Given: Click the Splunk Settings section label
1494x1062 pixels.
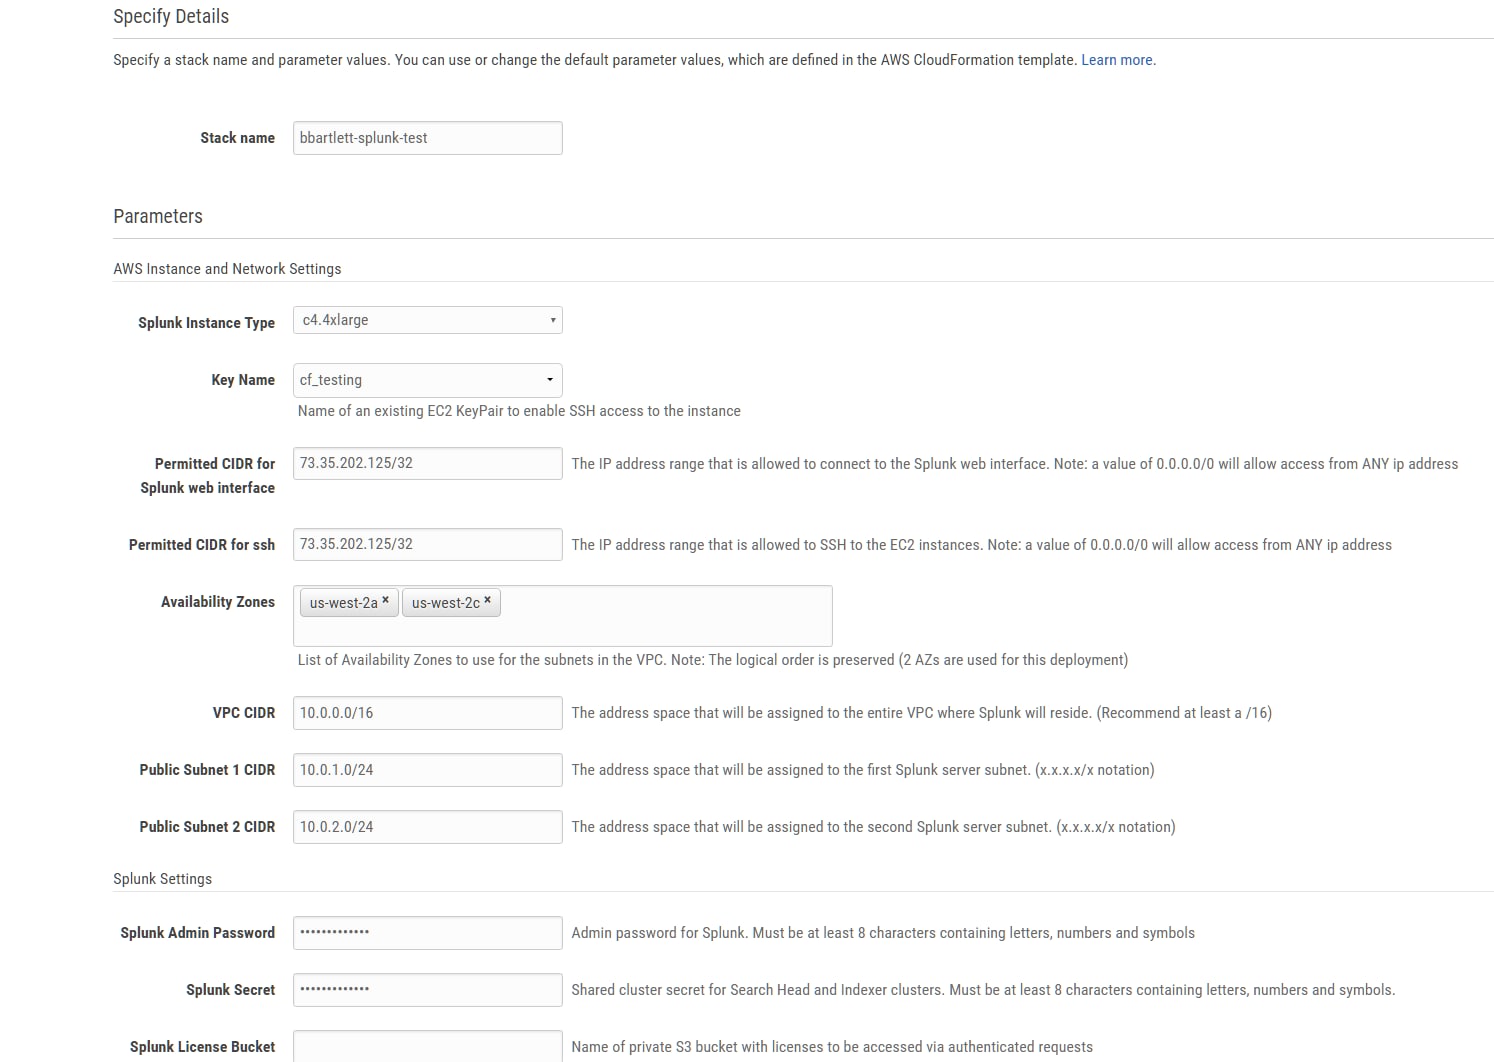Looking at the screenshot, I should 162,879.
